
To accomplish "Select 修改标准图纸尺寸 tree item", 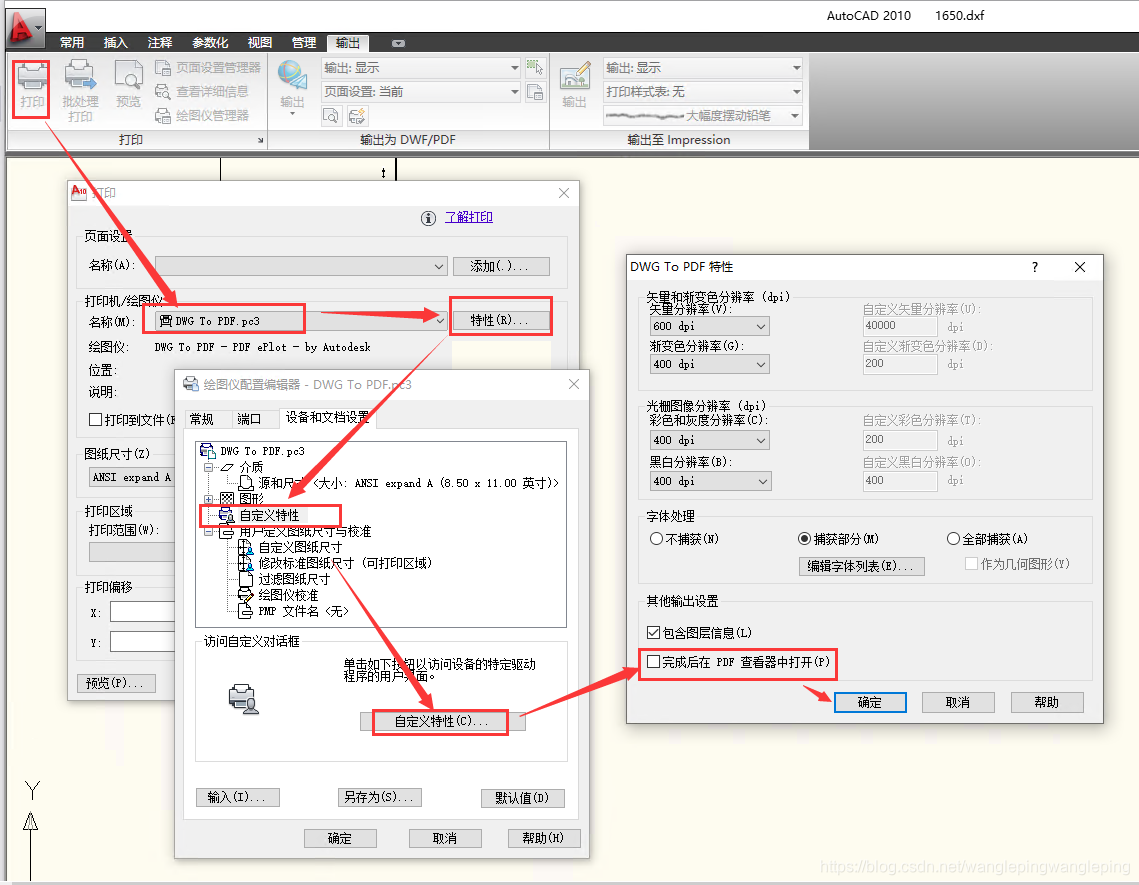I will tap(336, 563).
